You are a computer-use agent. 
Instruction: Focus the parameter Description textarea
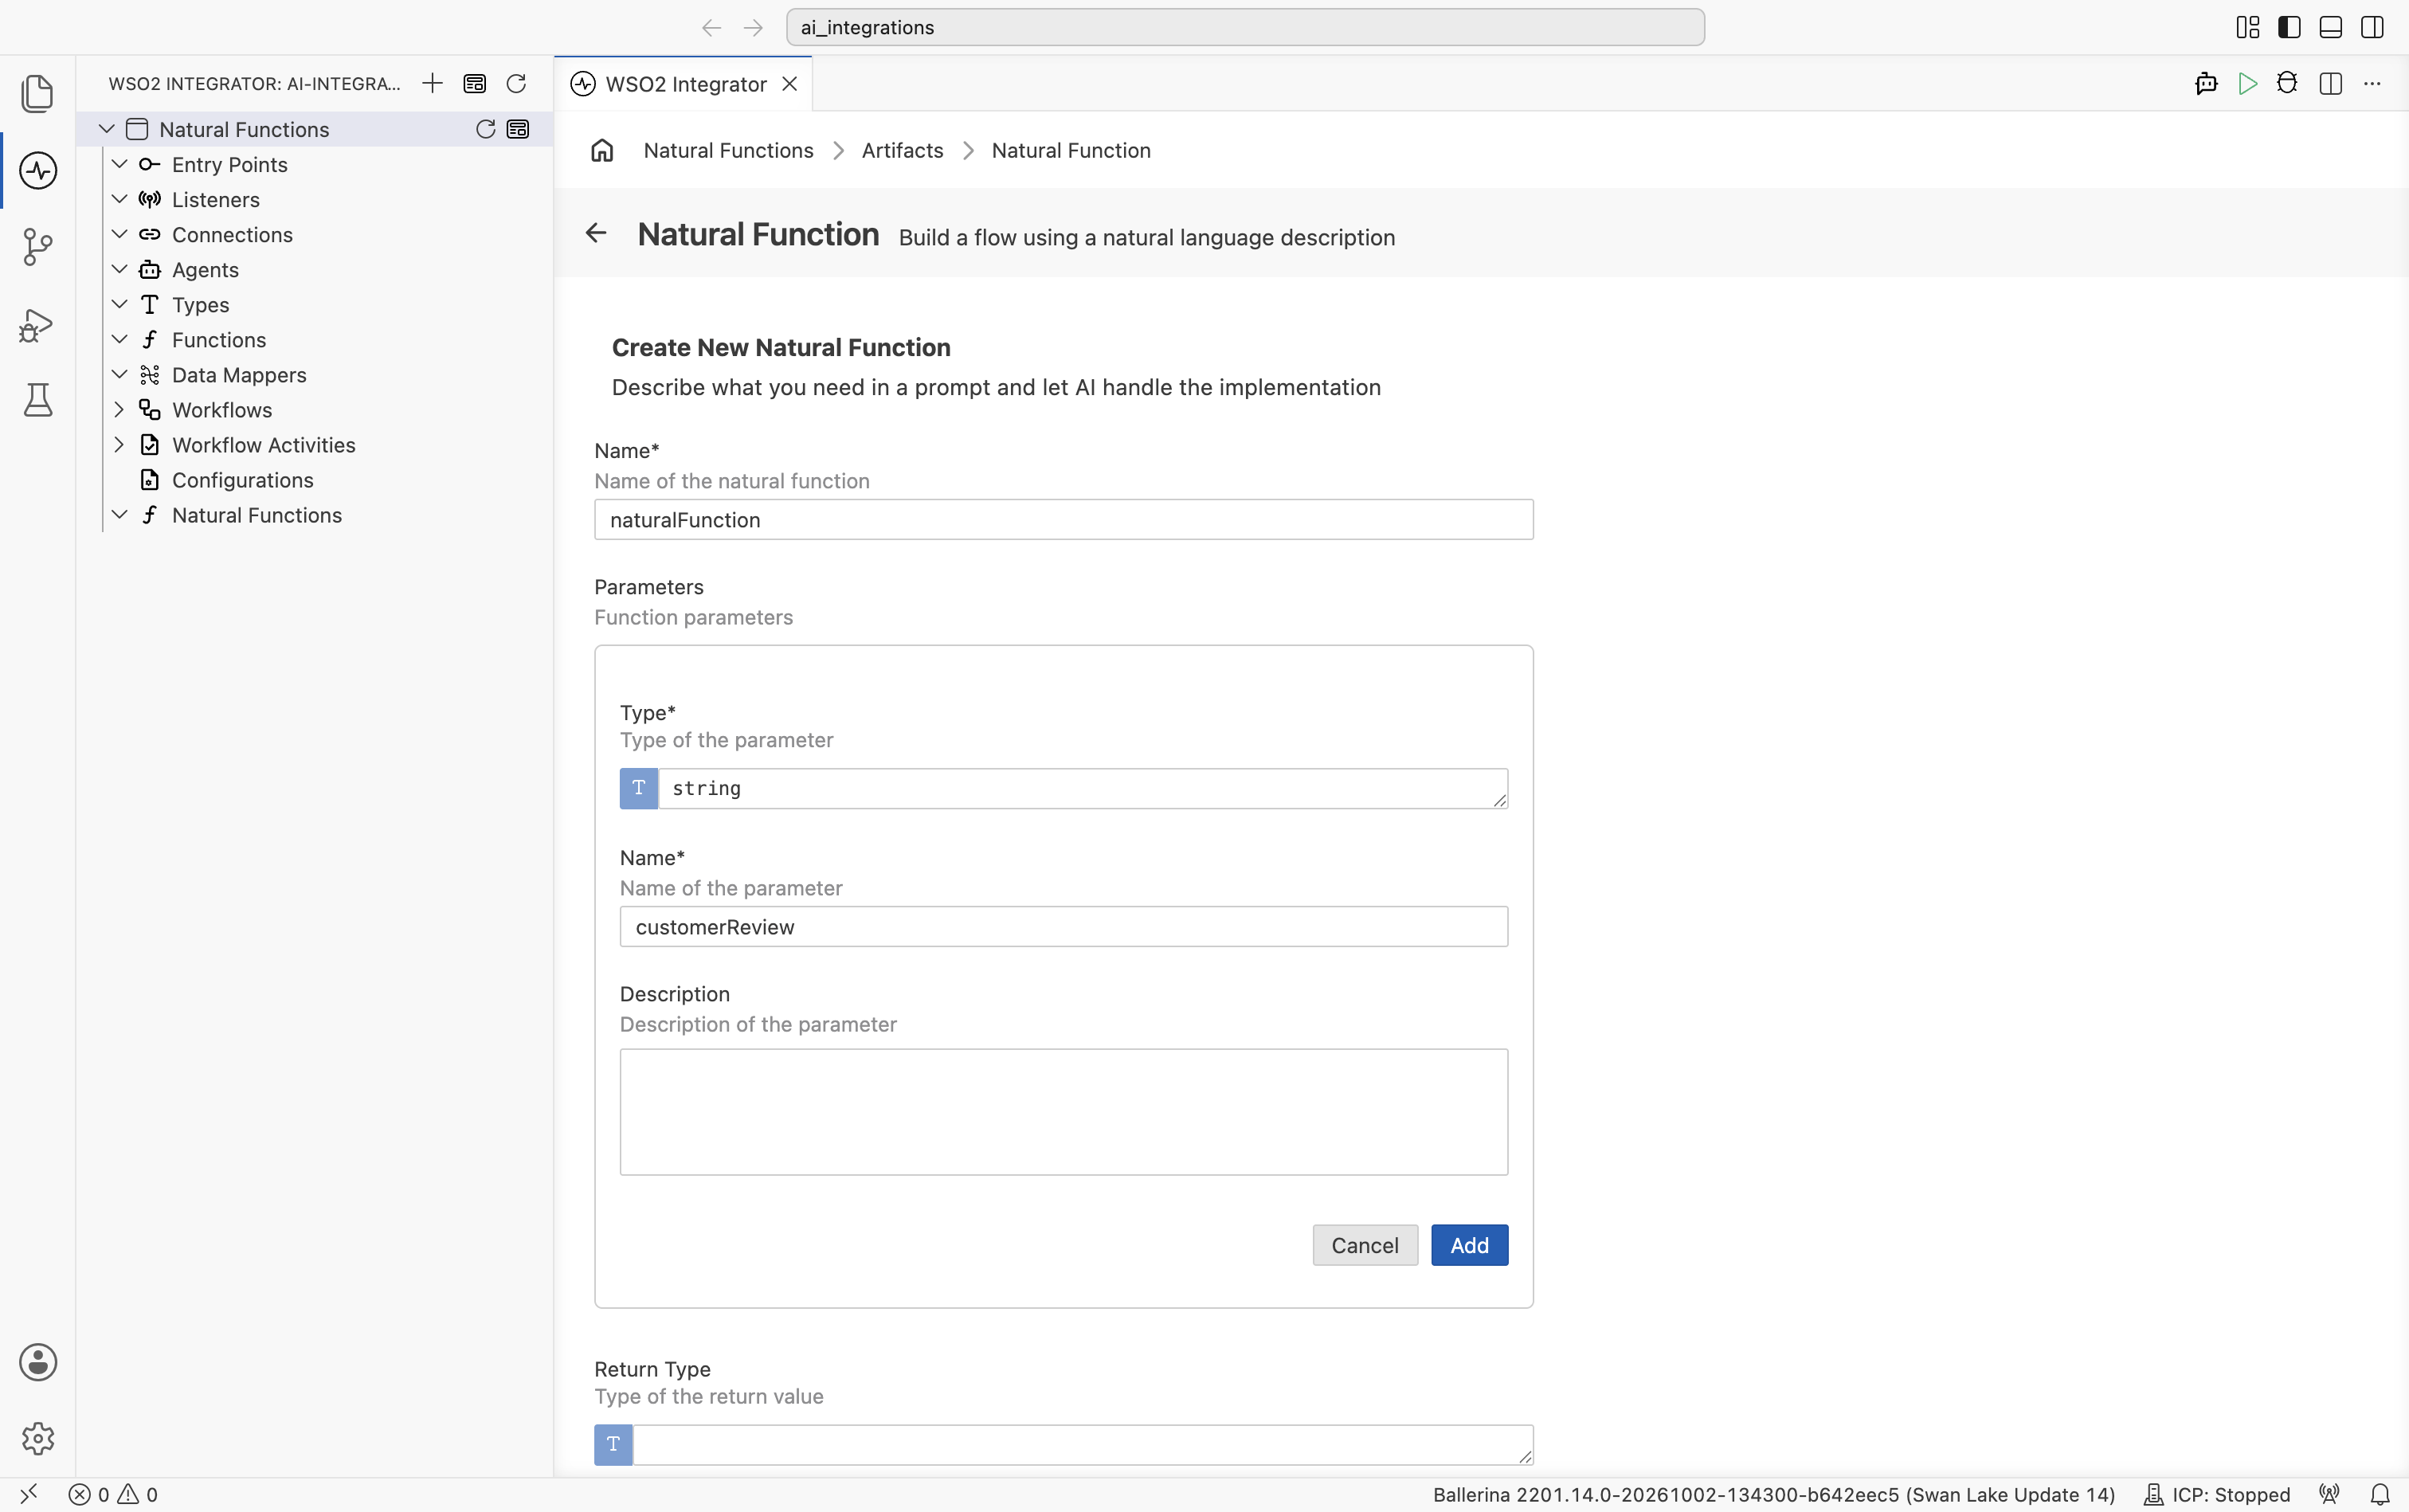[1063, 1111]
